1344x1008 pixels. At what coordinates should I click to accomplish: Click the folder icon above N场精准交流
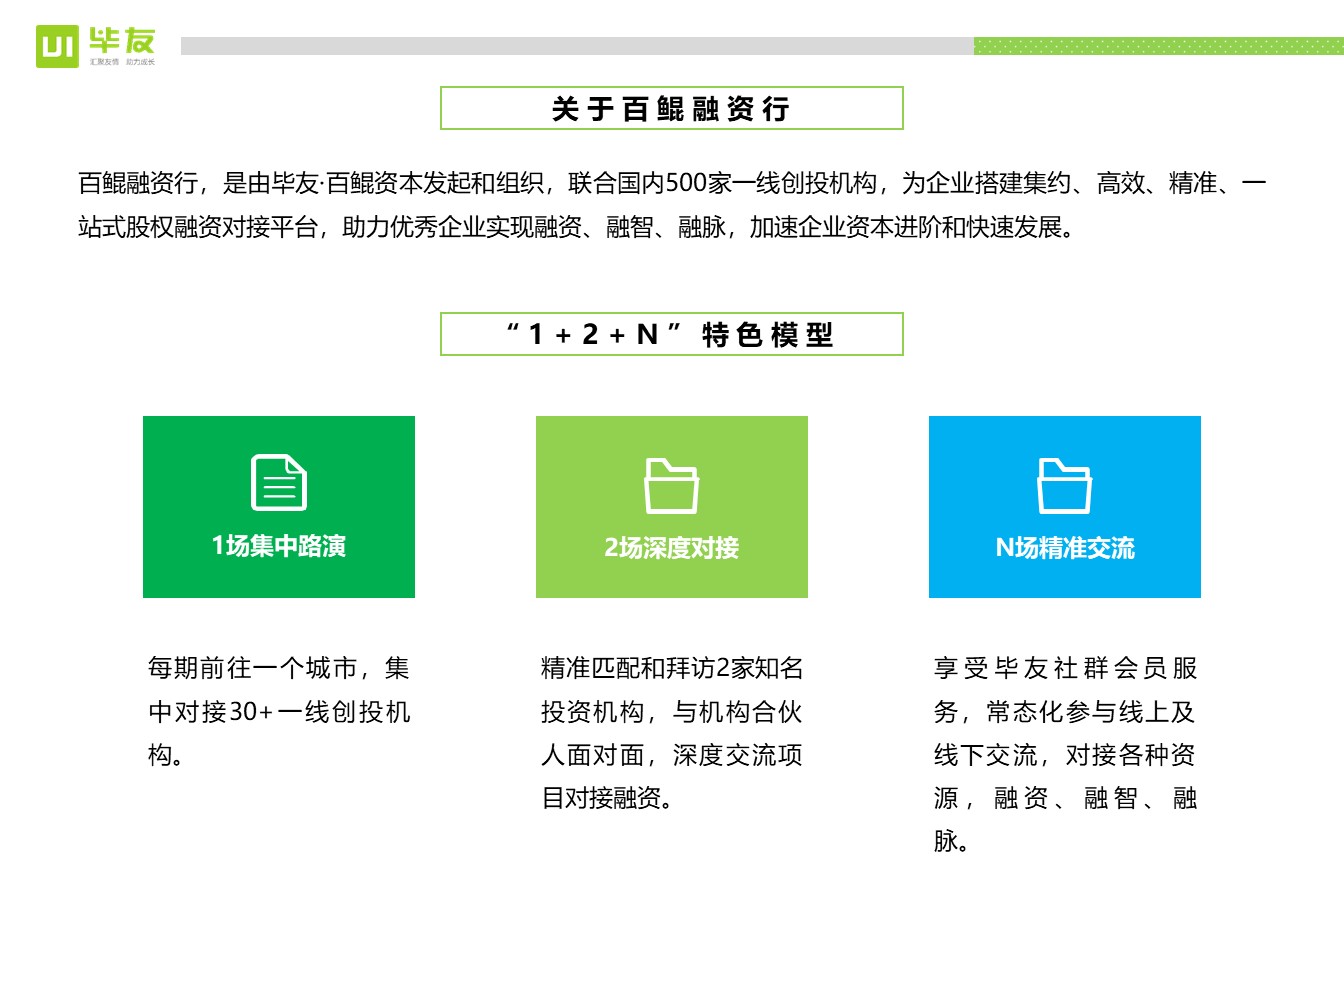(1065, 486)
